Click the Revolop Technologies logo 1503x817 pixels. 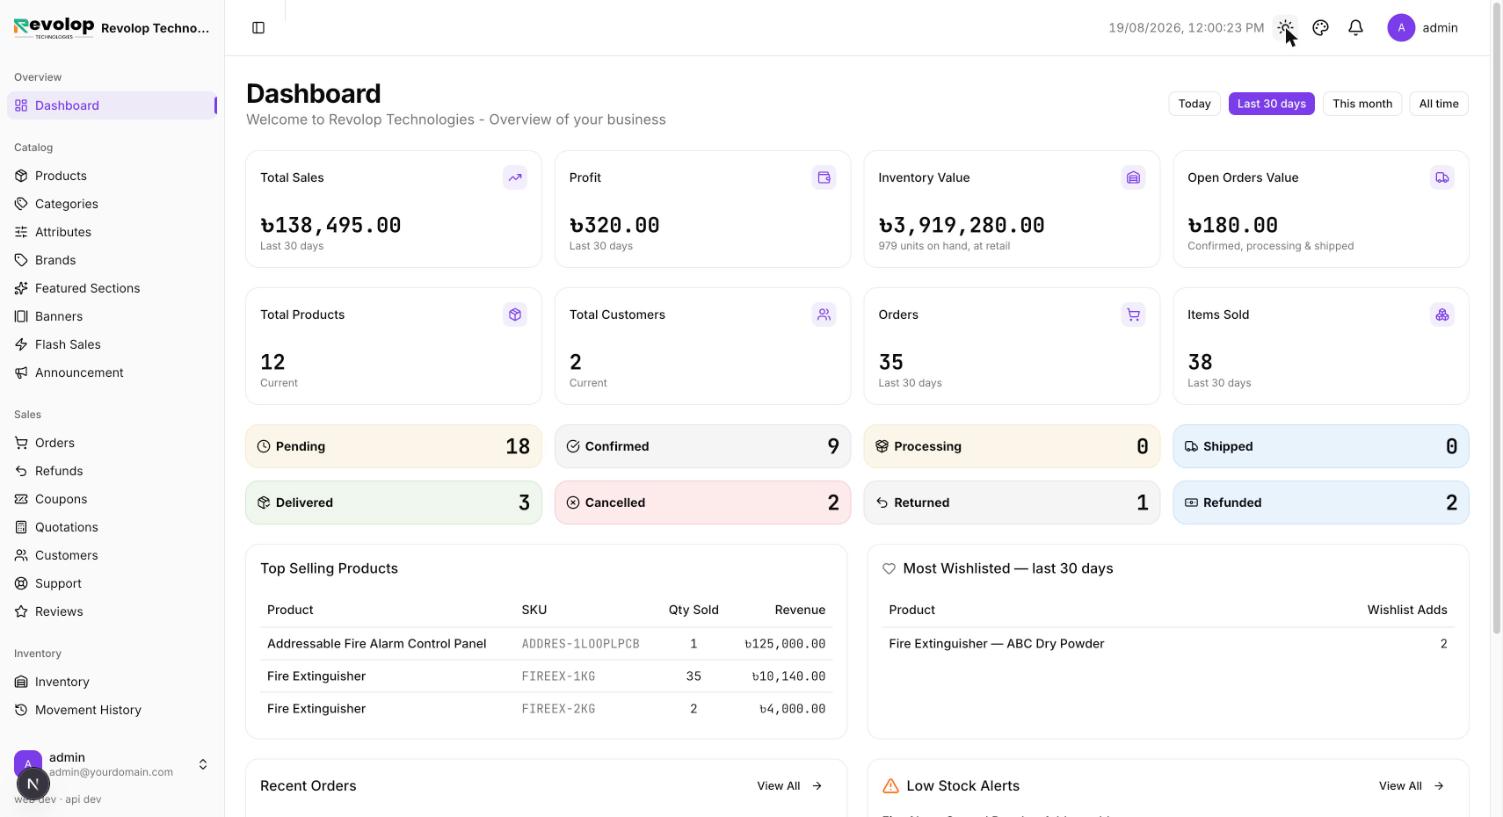coord(54,28)
